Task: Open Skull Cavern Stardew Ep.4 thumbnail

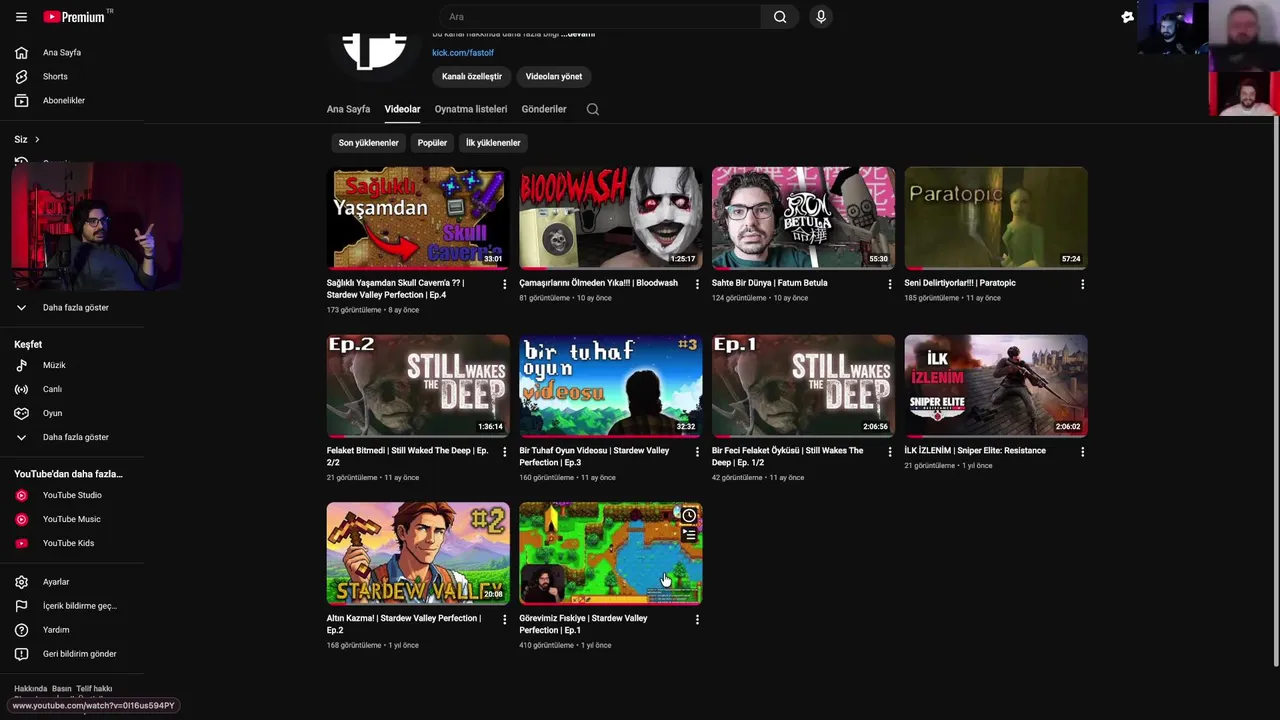Action: click(418, 218)
